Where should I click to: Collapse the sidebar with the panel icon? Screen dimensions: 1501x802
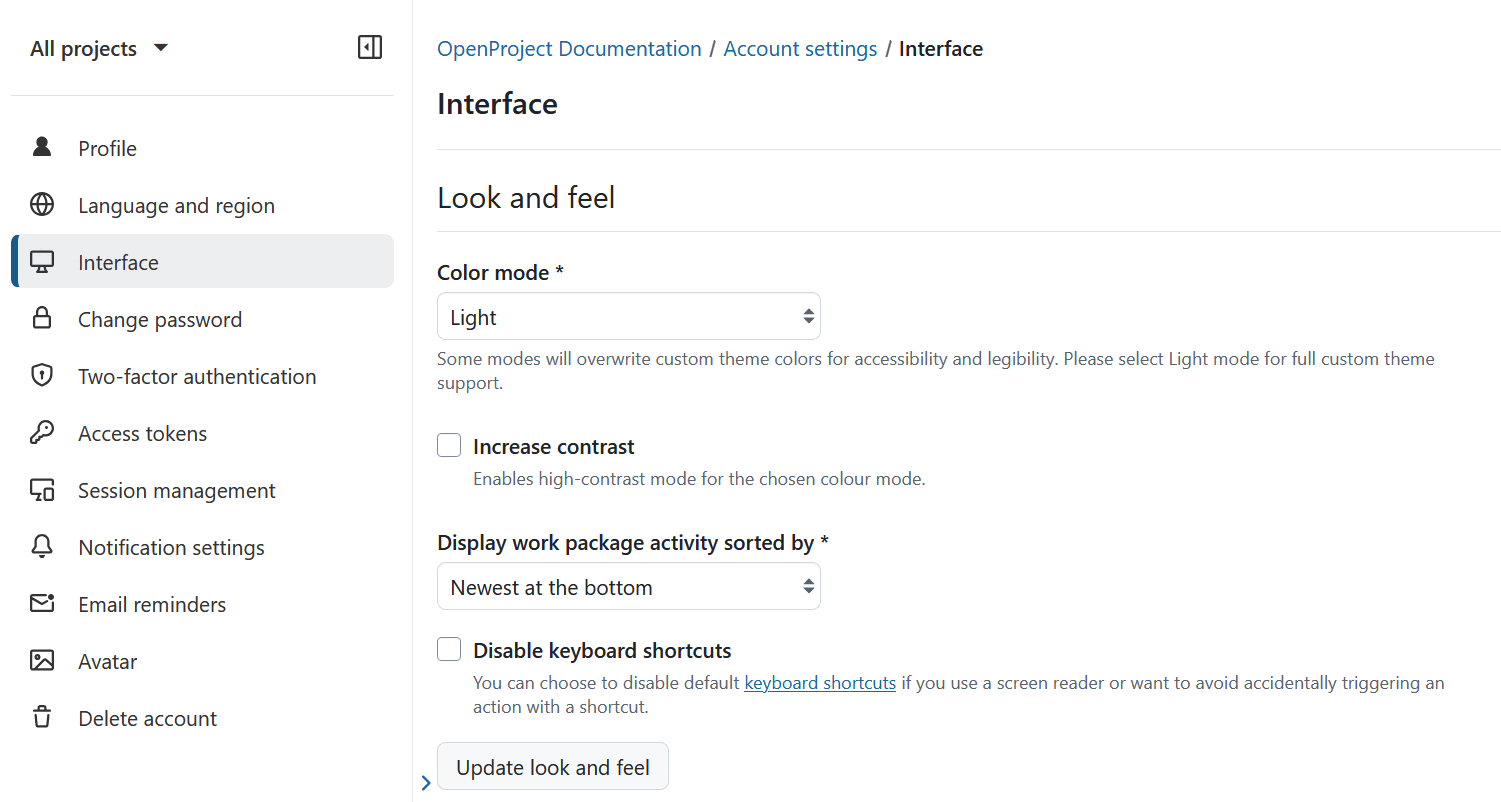point(370,48)
